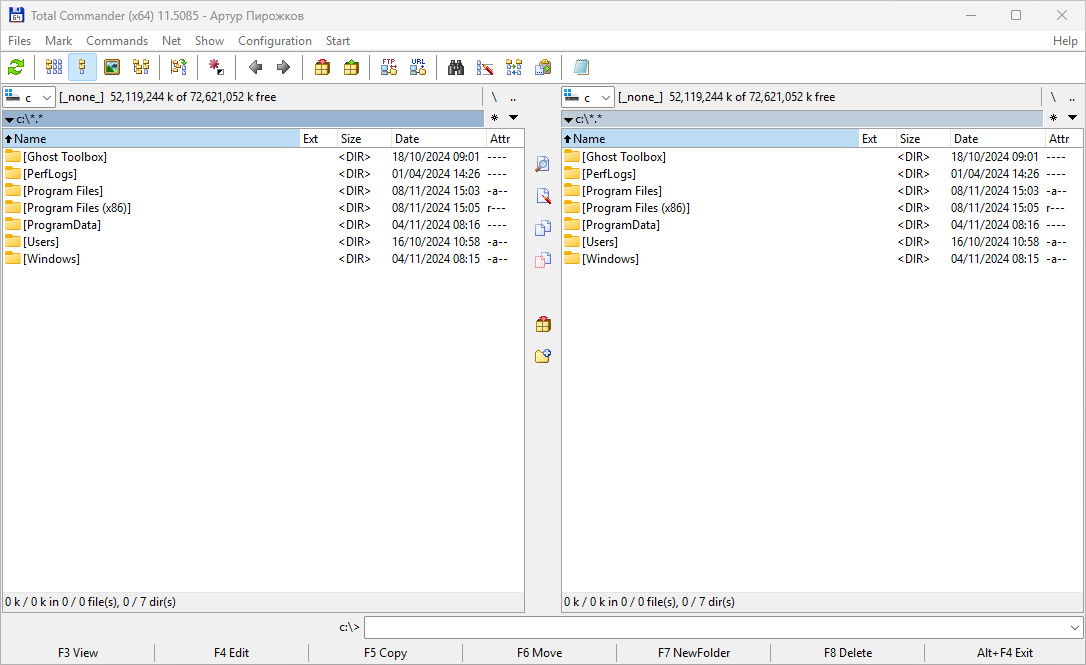1086x665 pixels.
Task: Click the F8 Delete button
Action: pyautogui.click(x=848, y=653)
